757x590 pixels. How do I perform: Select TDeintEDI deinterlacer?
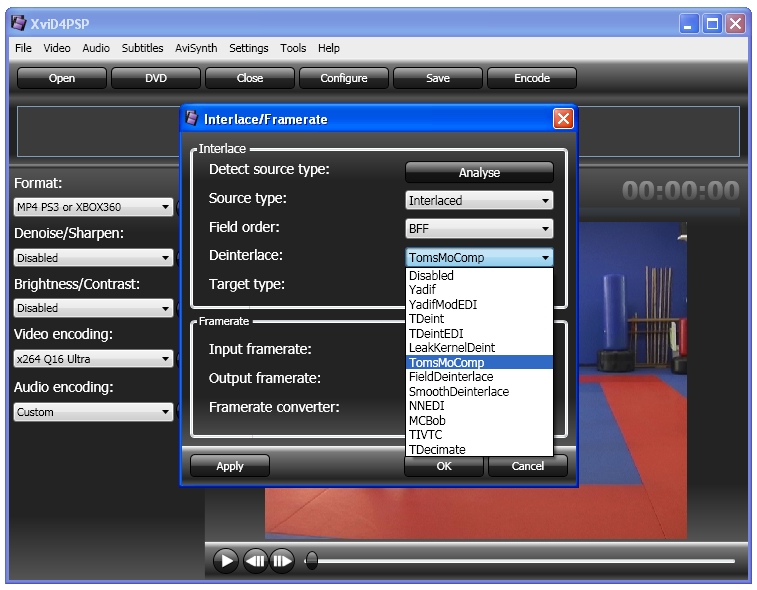click(x=479, y=334)
